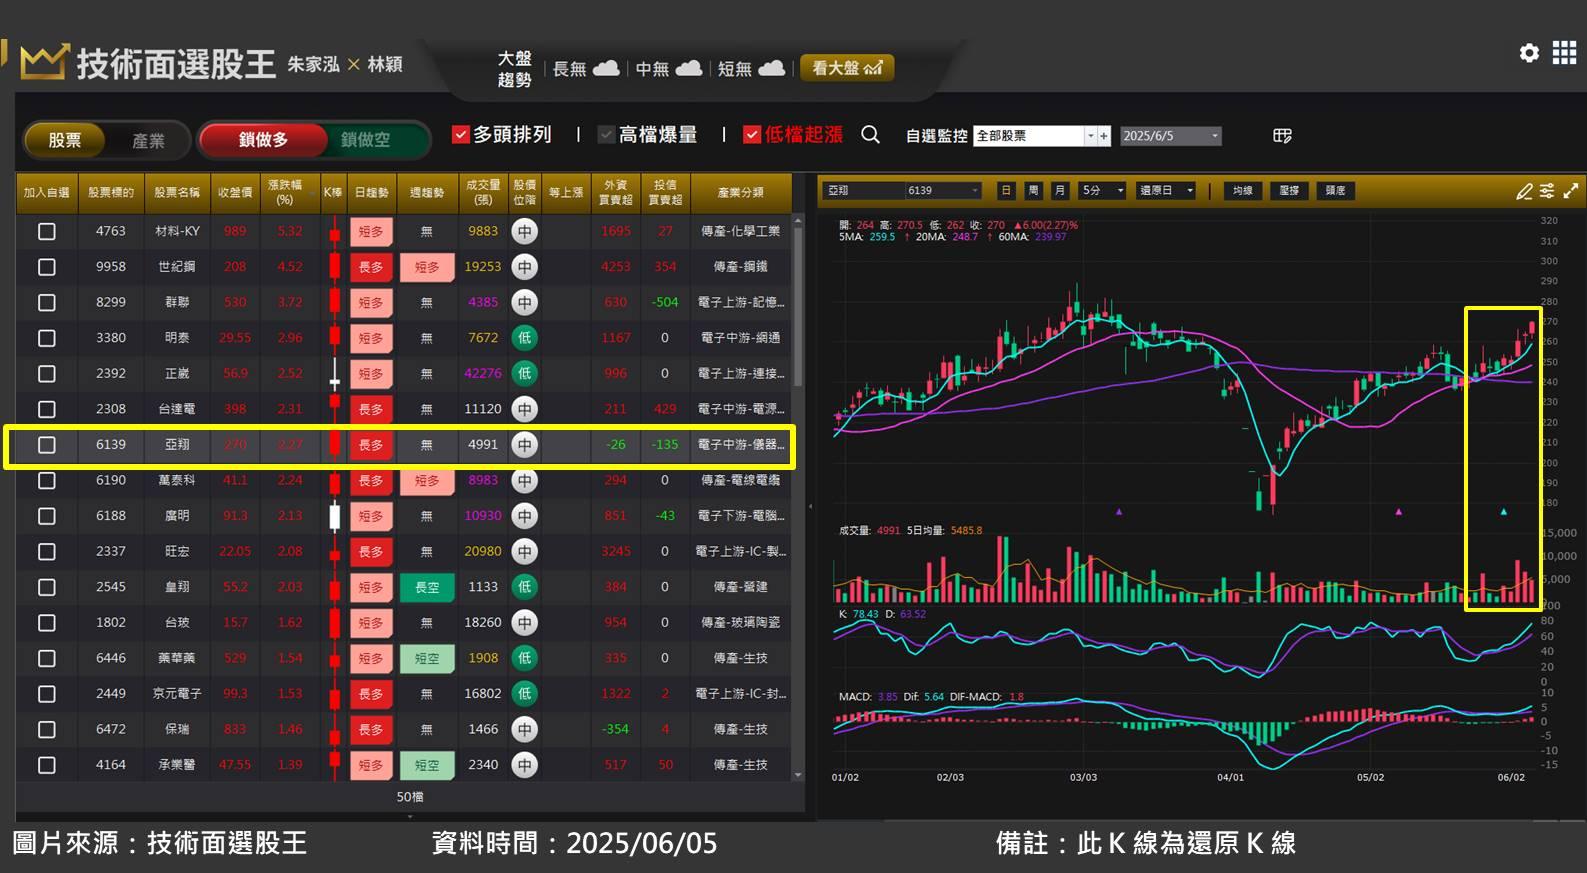The width and height of the screenshot is (1587, 873).
Task: Click the crown logo of 技術面選股王
Action: pos(44,62)
